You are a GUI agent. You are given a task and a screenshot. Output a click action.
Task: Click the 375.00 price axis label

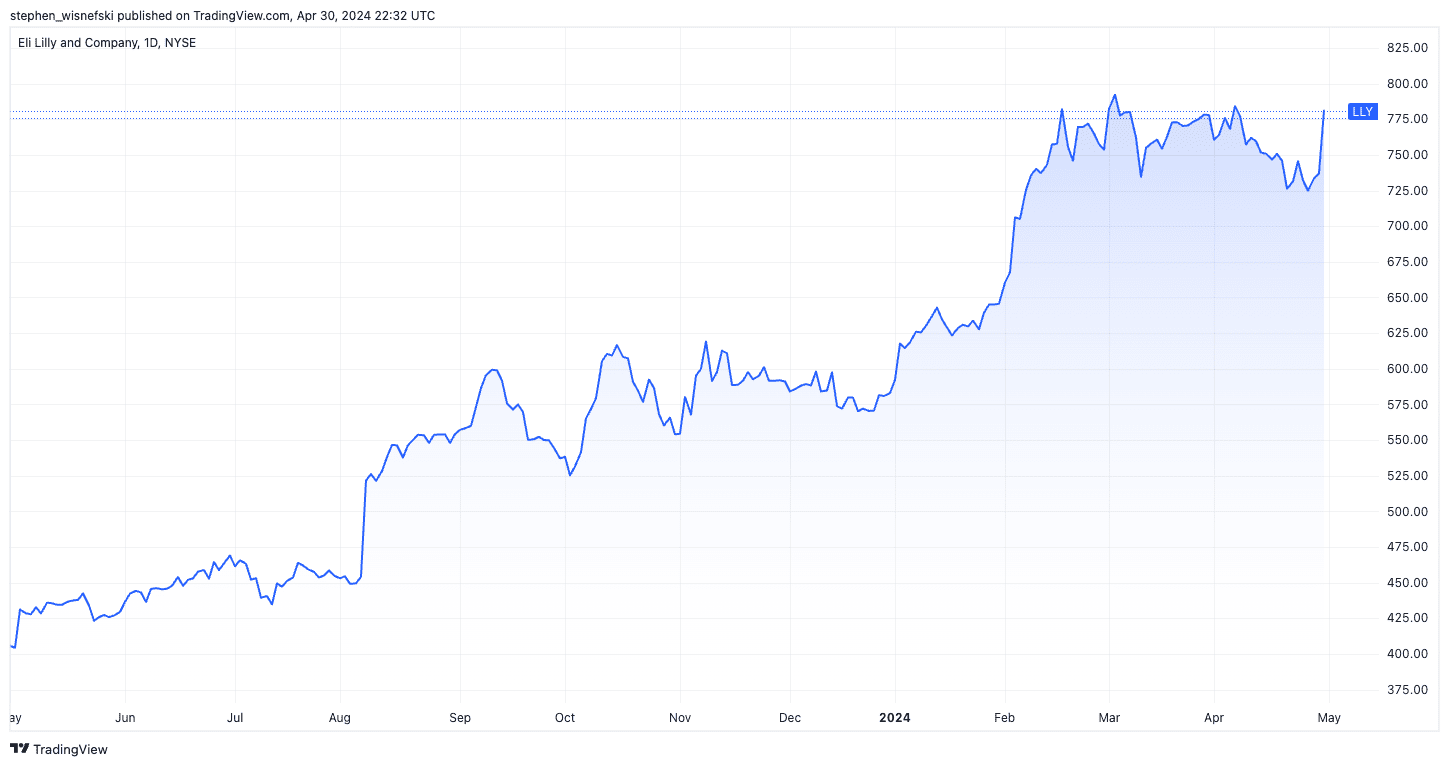coord(1406,690)
